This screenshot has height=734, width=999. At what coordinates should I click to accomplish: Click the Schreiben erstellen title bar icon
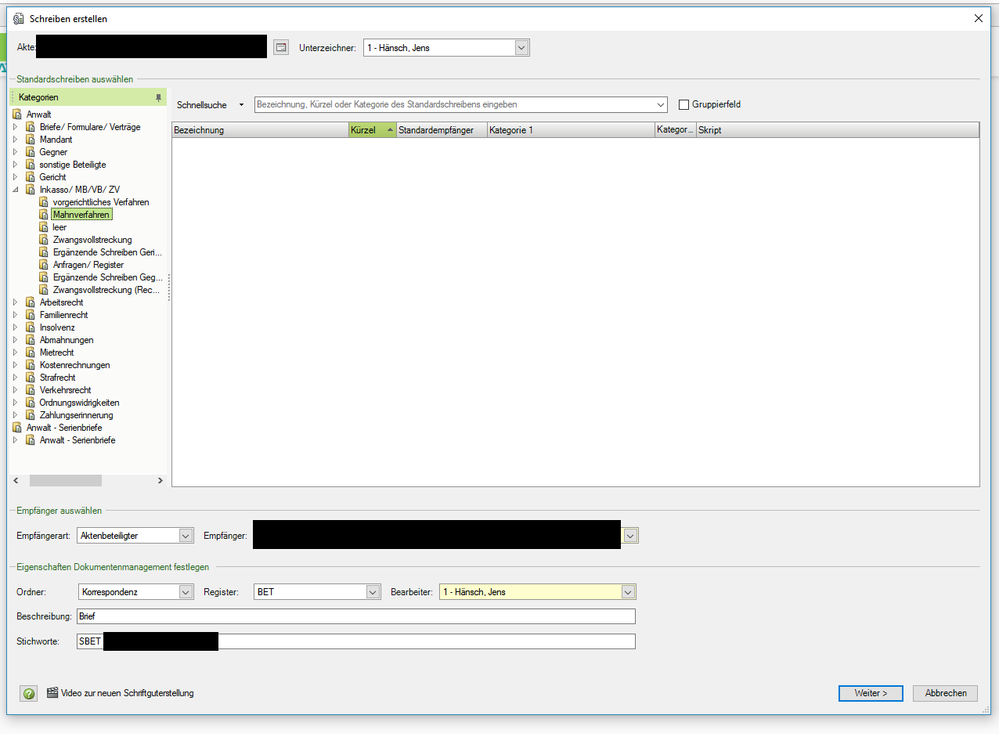18,18
